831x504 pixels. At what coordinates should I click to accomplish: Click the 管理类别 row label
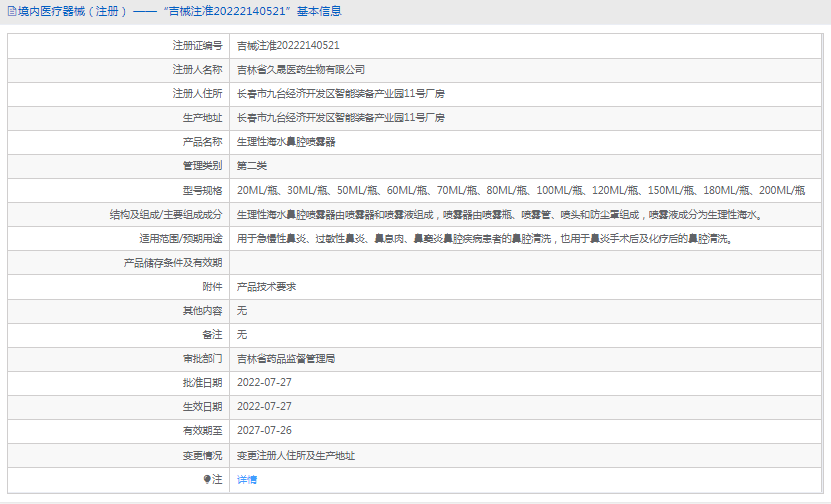pyautogui.click(x=202, y=166)
